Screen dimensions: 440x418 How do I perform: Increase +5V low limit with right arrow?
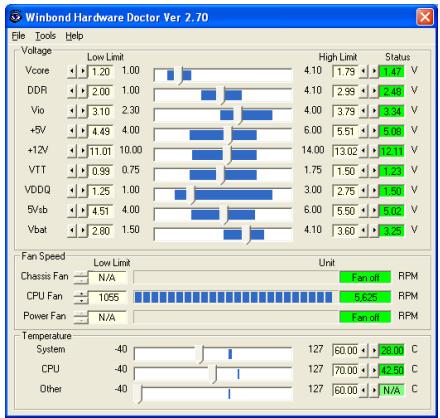click(82, 131)
